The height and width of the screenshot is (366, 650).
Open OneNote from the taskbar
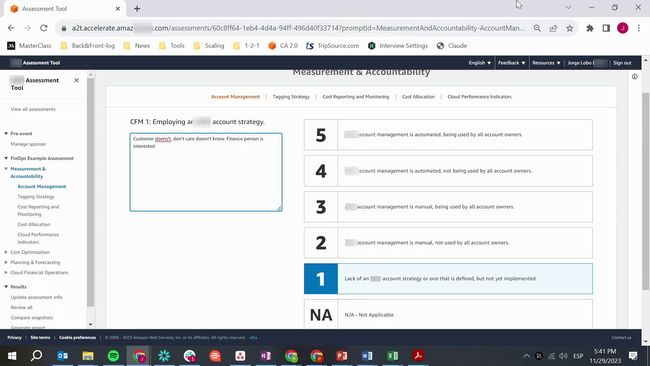266,356
